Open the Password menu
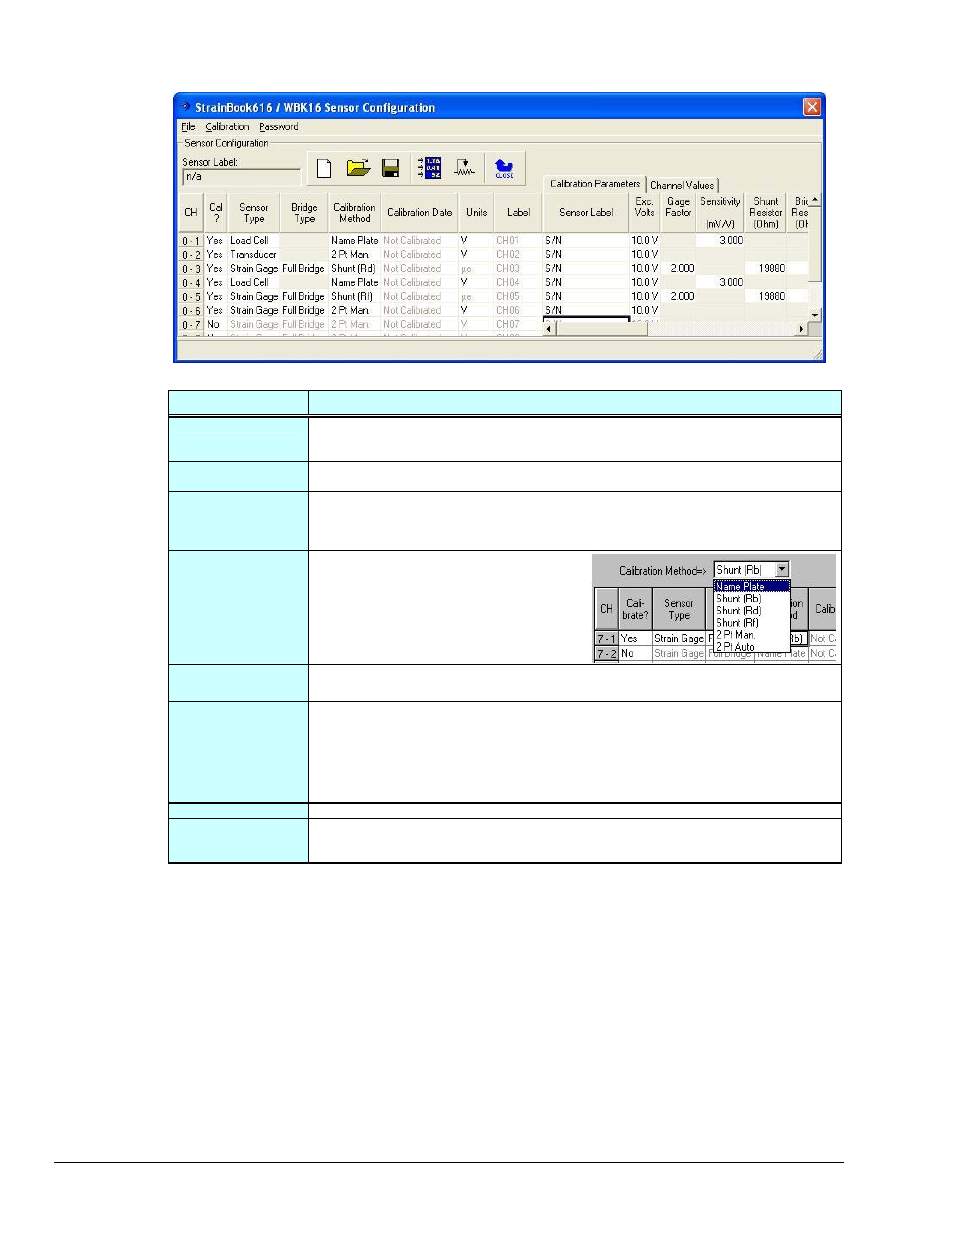The image size is (954, 1235). click(278, 127)
